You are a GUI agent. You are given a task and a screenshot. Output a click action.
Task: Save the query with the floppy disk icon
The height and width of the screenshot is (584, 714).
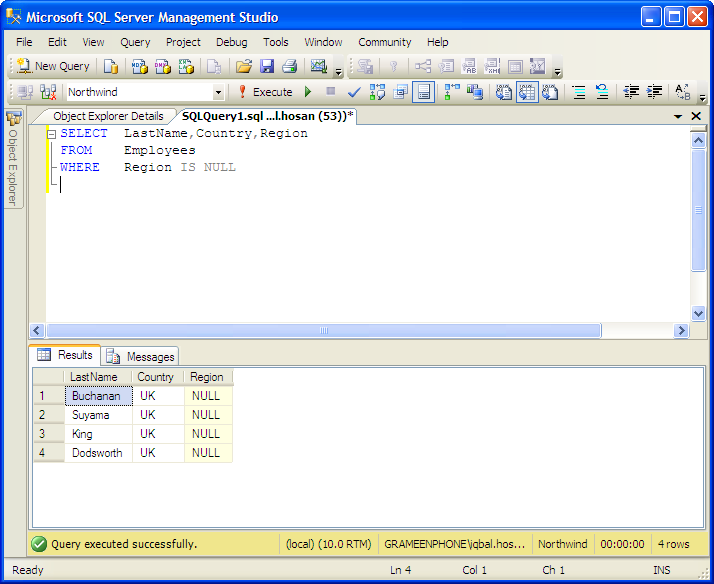pyautogui.click(x=267, y=66)
